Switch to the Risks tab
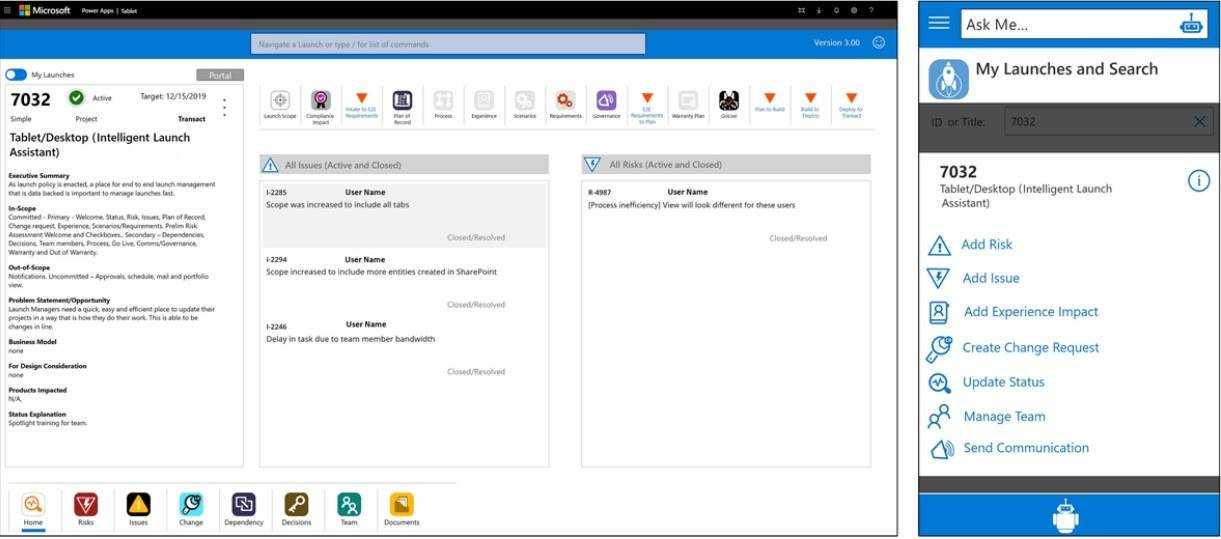Viewport: 1221px width, 539px height. tap(86, 507)
